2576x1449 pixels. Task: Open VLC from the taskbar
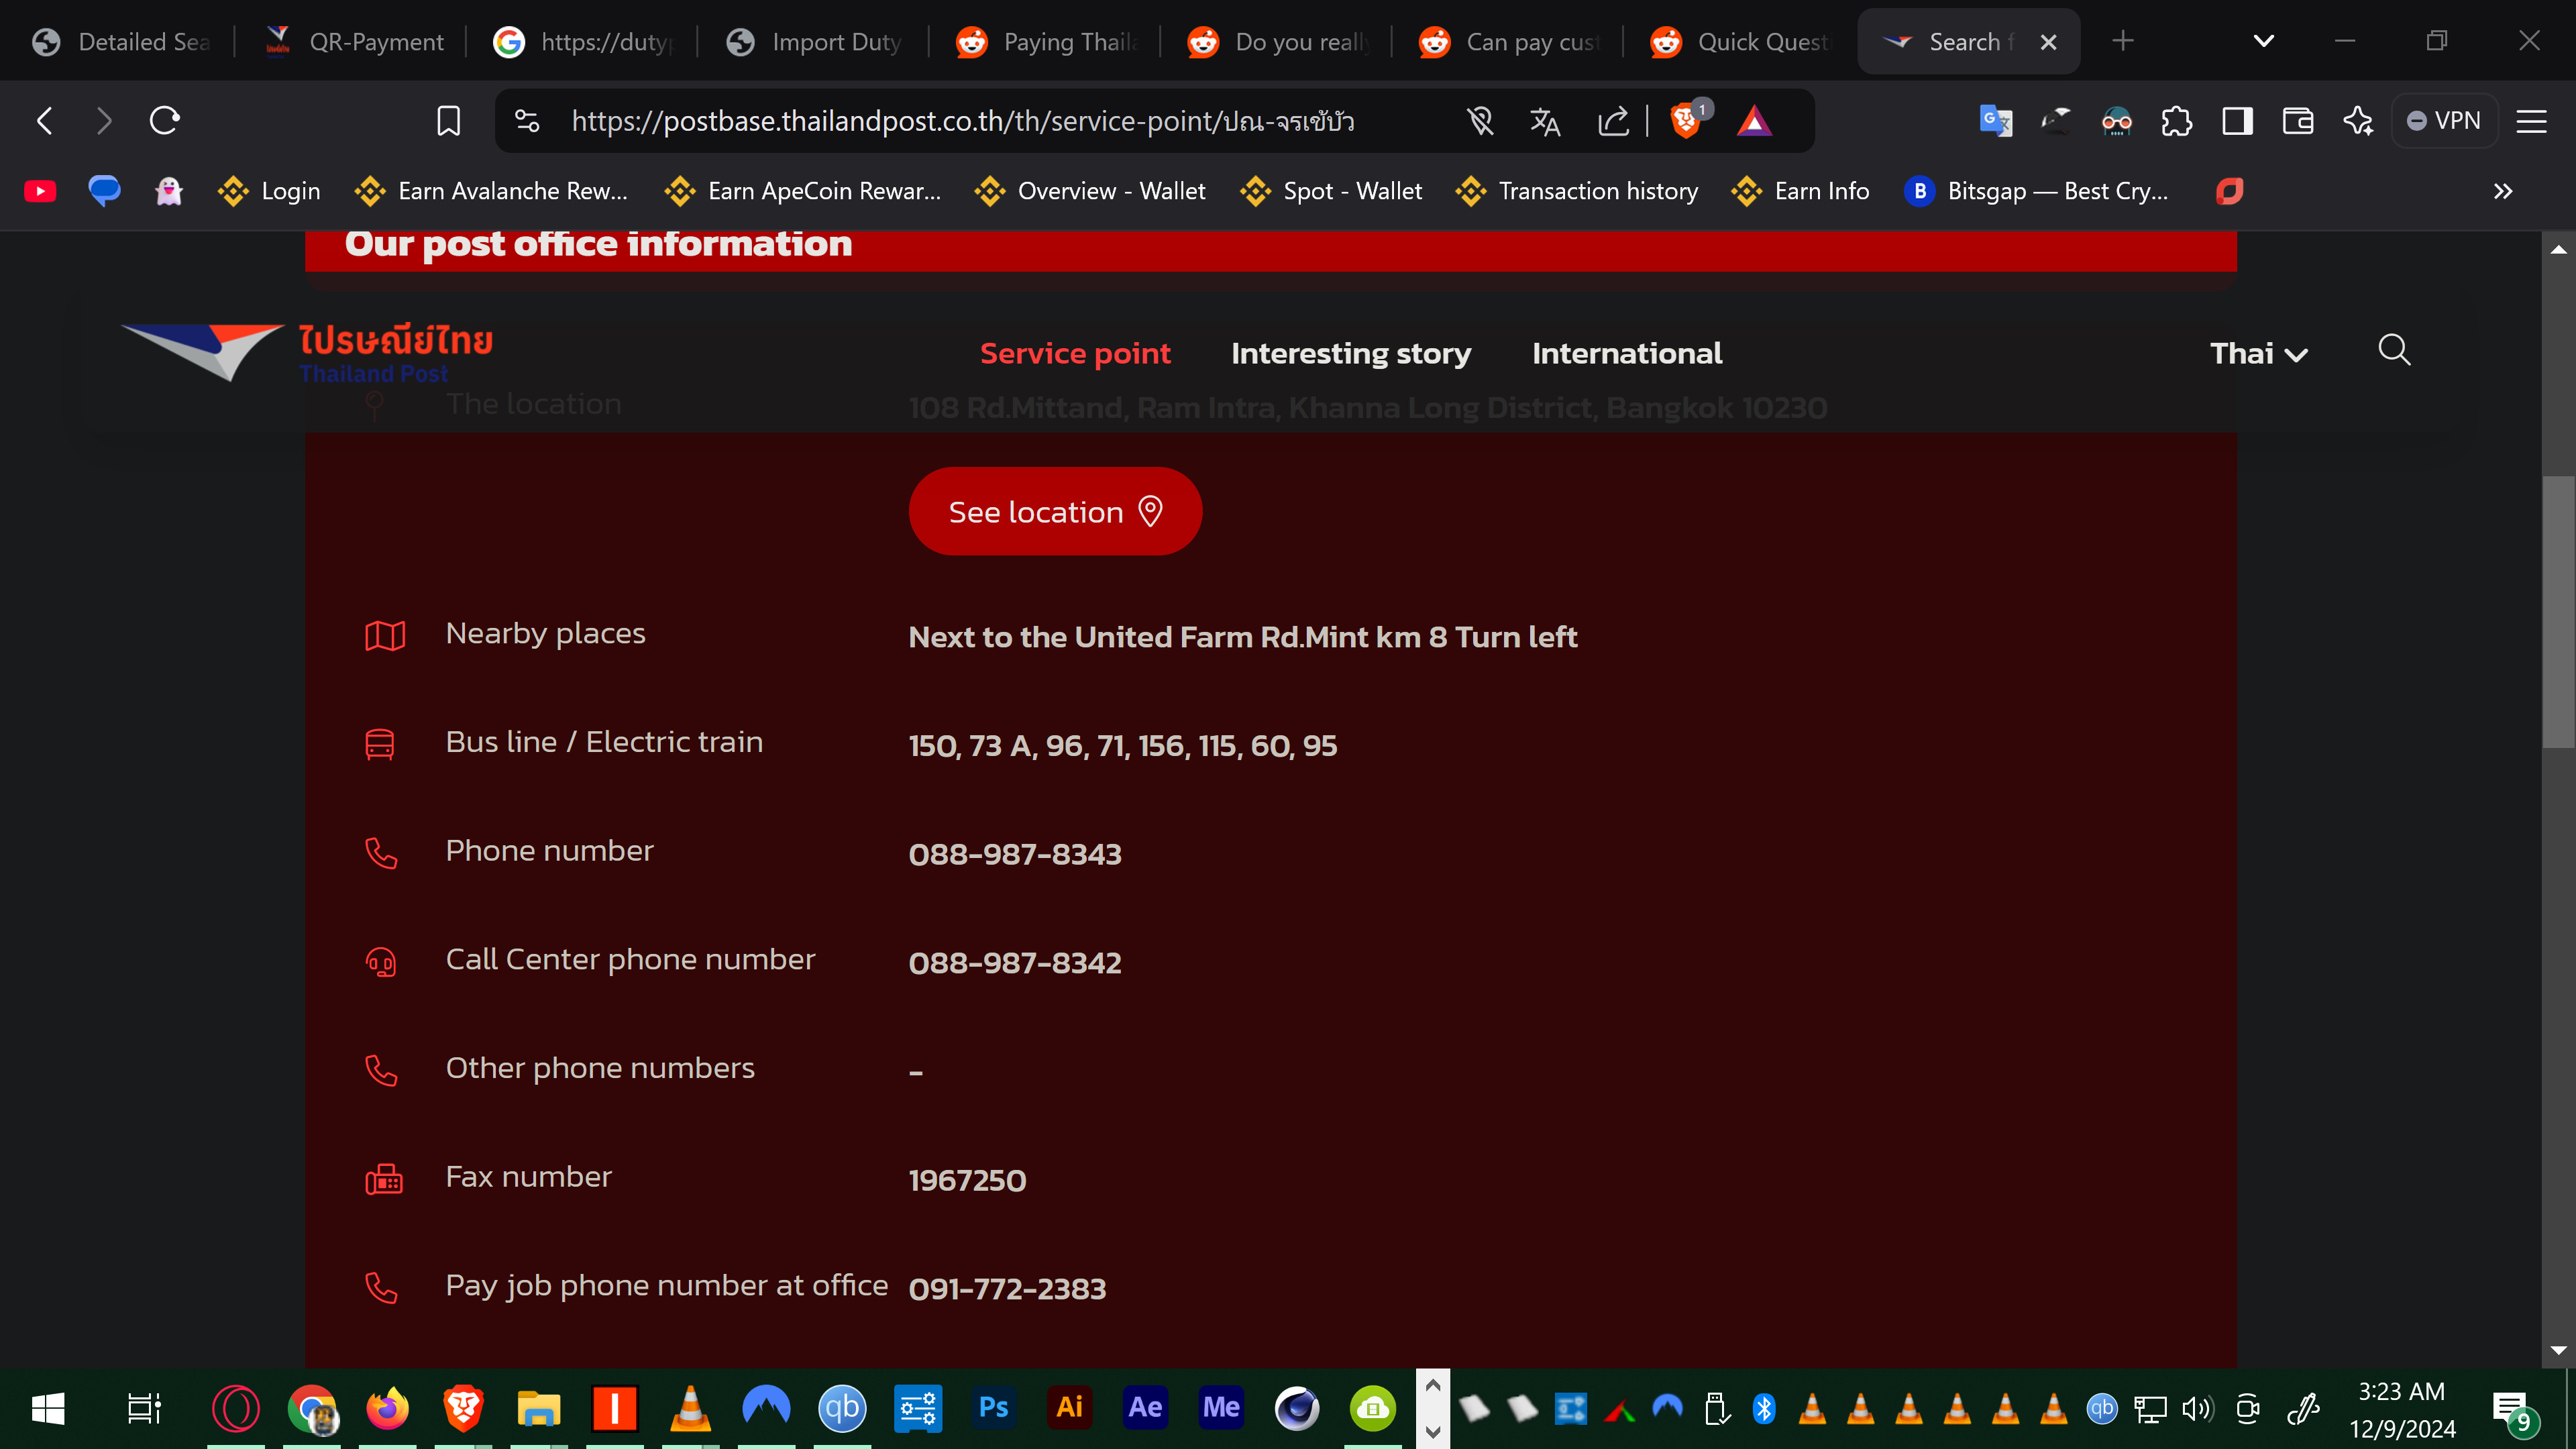coord(690,1408)
